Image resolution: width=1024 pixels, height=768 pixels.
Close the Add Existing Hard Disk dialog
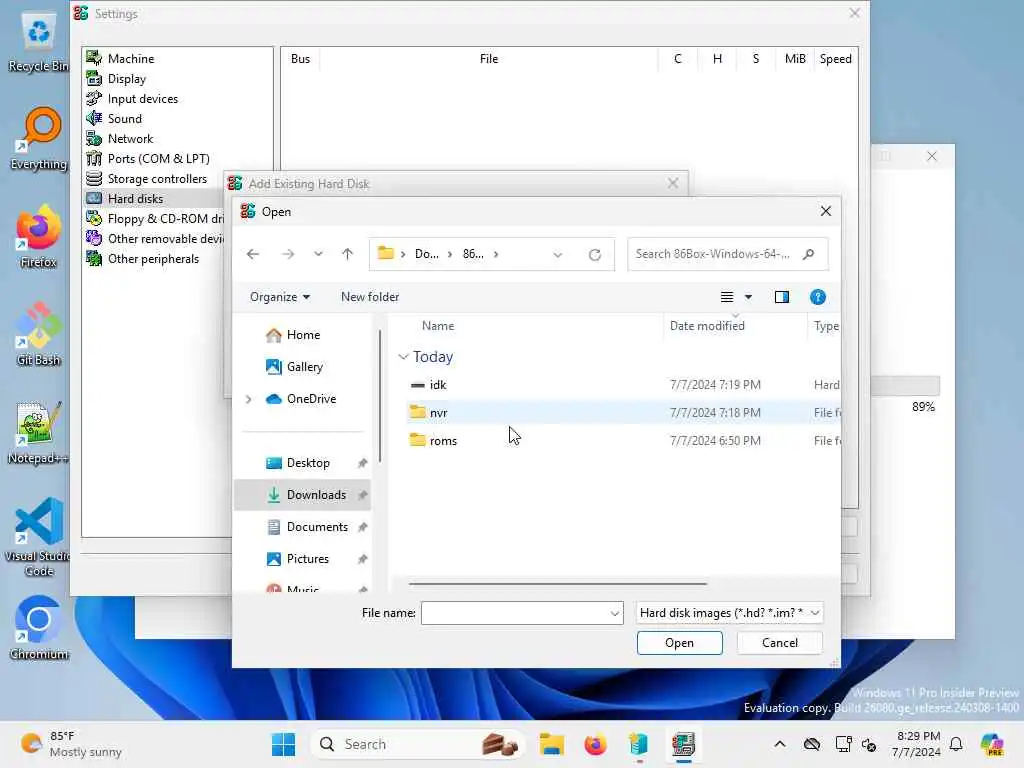(673, 184)
